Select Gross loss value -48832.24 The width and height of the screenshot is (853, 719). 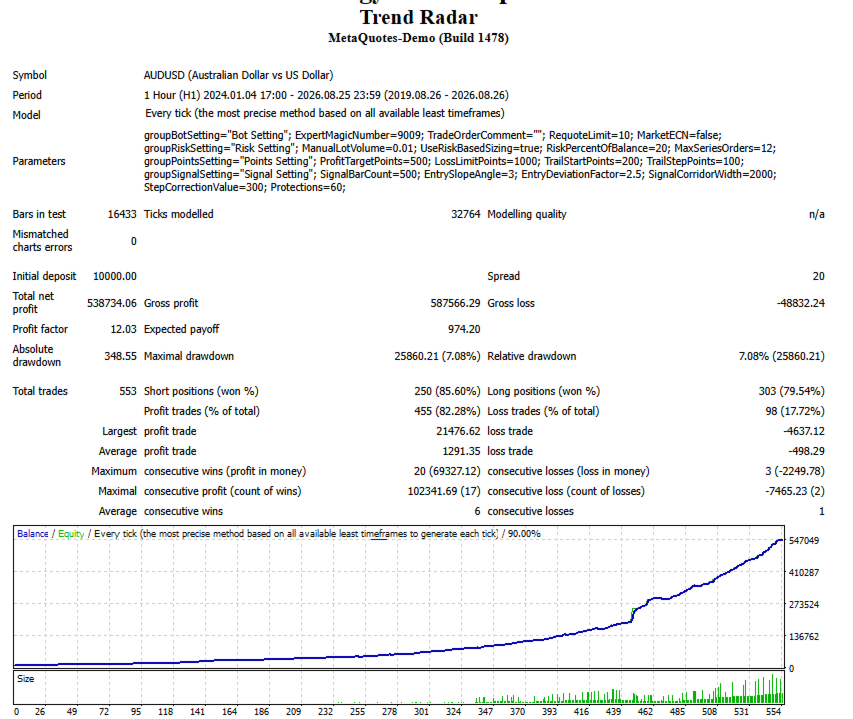801,303
